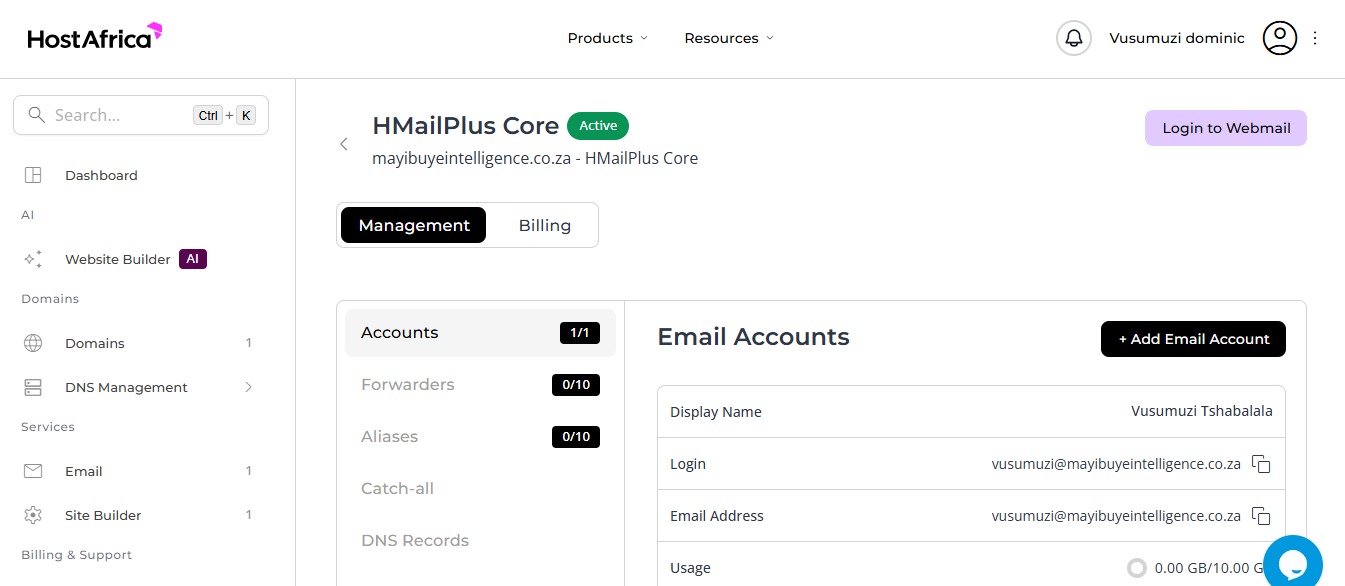Open the live chat bubble widget
1345x586 pixels.
[x=1293, y=563]
